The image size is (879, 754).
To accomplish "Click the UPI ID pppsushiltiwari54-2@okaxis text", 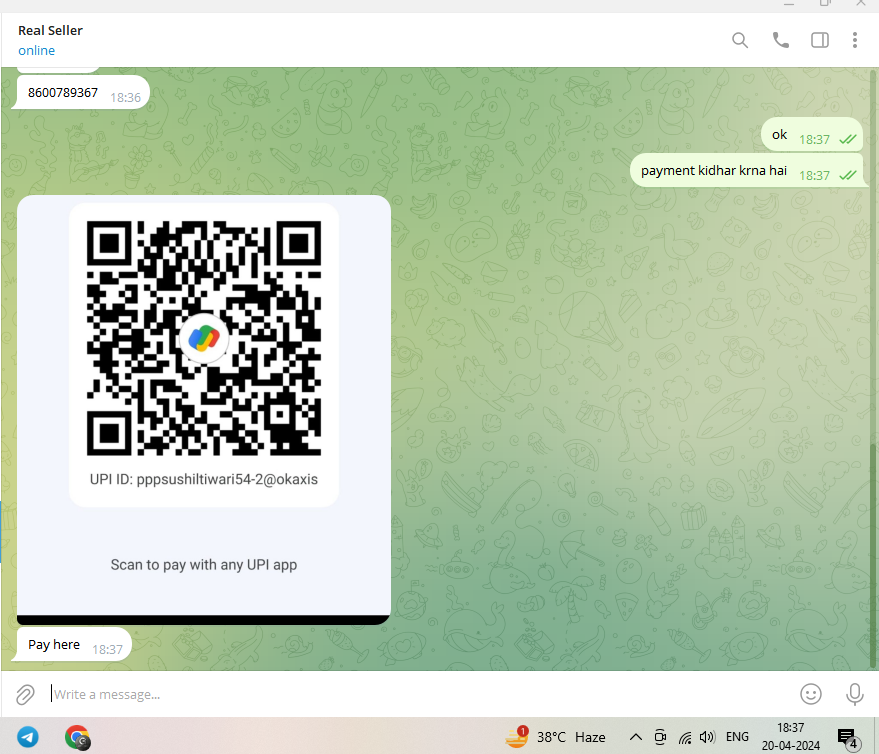I will click(203, 479).
